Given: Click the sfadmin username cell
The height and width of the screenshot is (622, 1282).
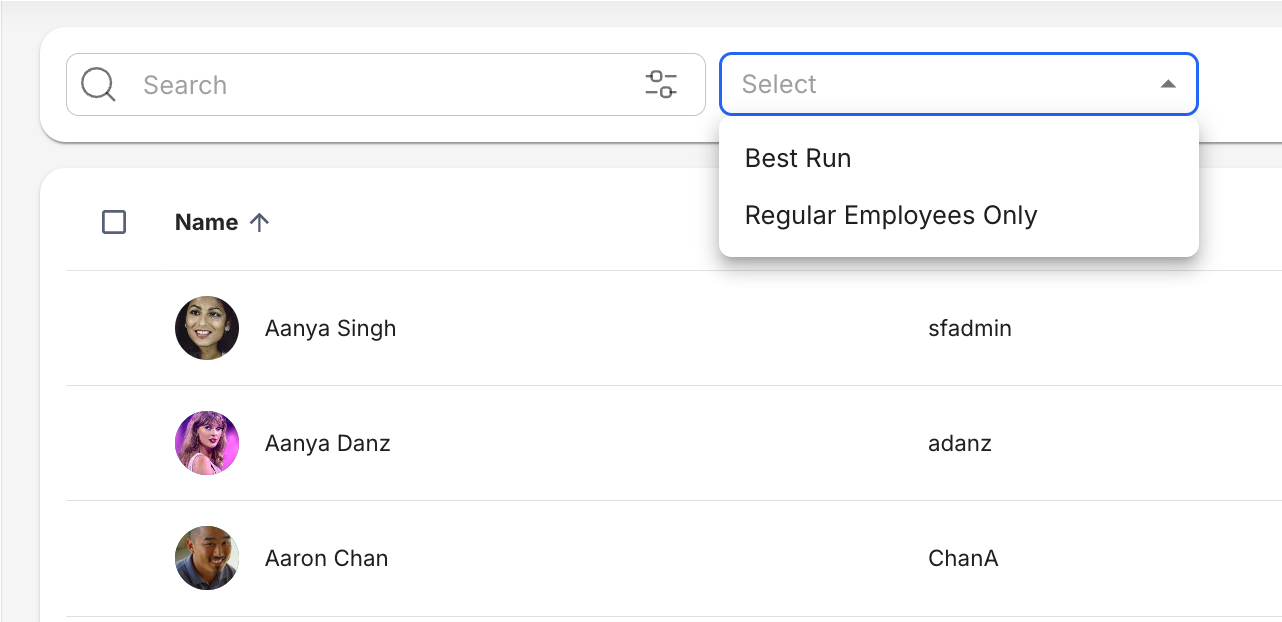Looking at the screenshot, I should [x=969, y=328].
